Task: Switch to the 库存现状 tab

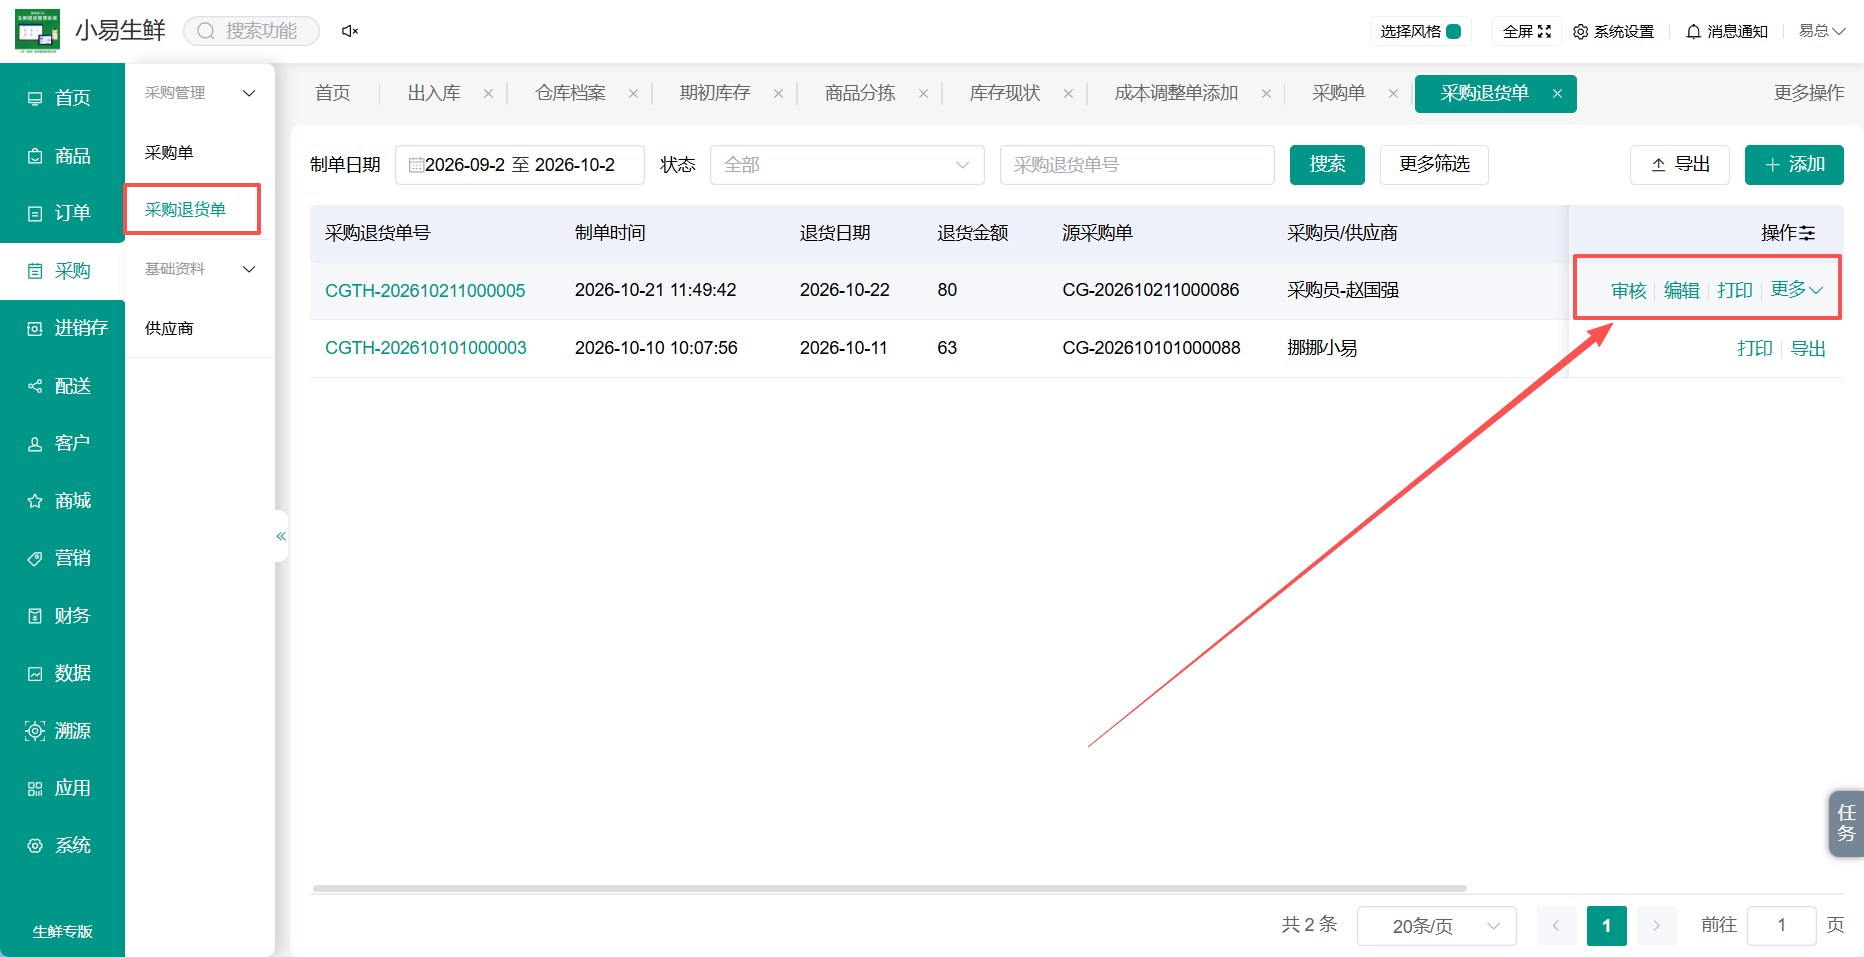Action: coord(1005,93)
